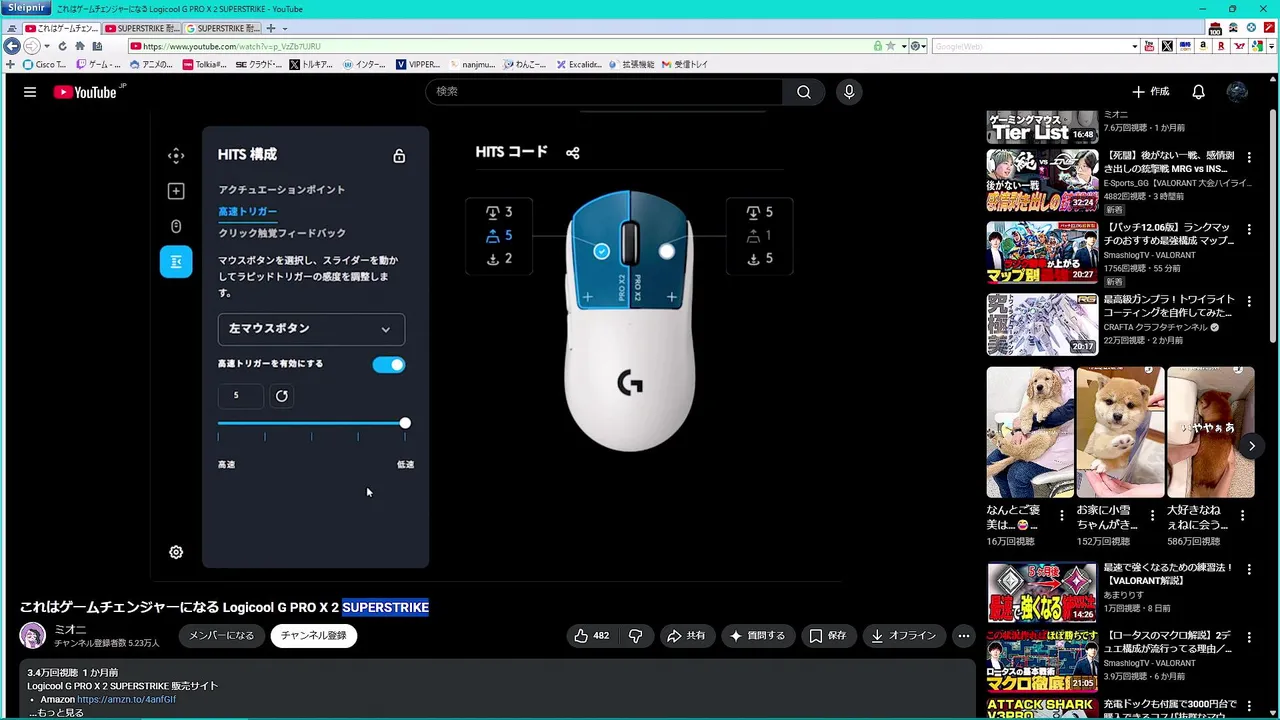Open the YouTube guide hamburger menu
This screenshot has width=1280, height=720.
[x=30, y=92]
